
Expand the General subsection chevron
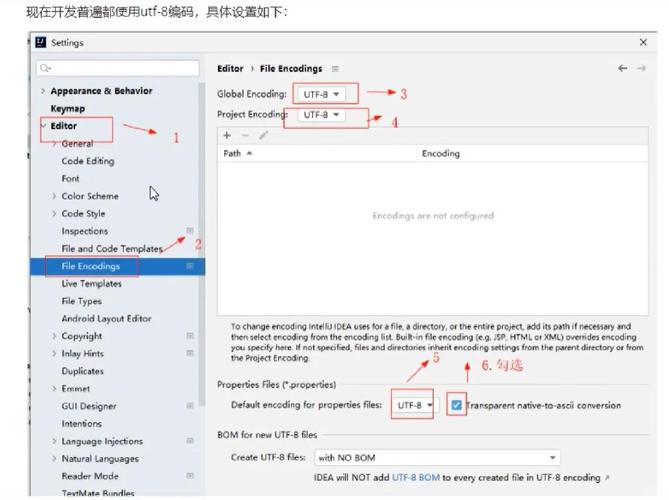54,143
